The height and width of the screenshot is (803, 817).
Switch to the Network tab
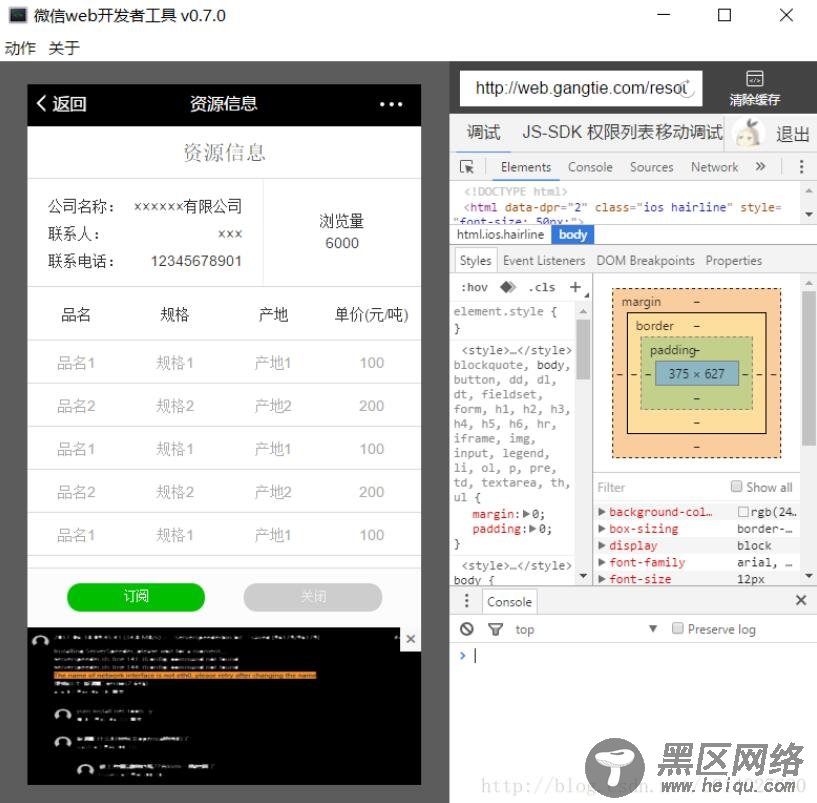click(x=714, y=167)
